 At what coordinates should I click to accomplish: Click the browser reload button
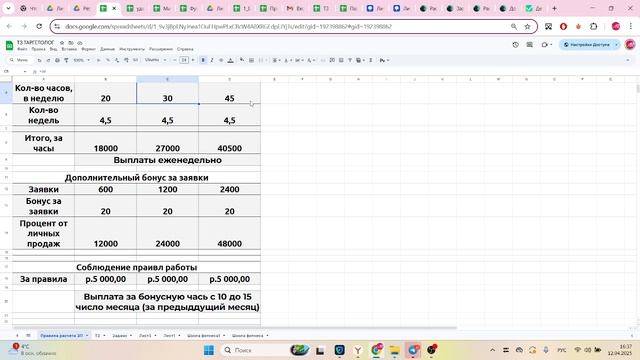pyautogui.click(x=39, y=26)
